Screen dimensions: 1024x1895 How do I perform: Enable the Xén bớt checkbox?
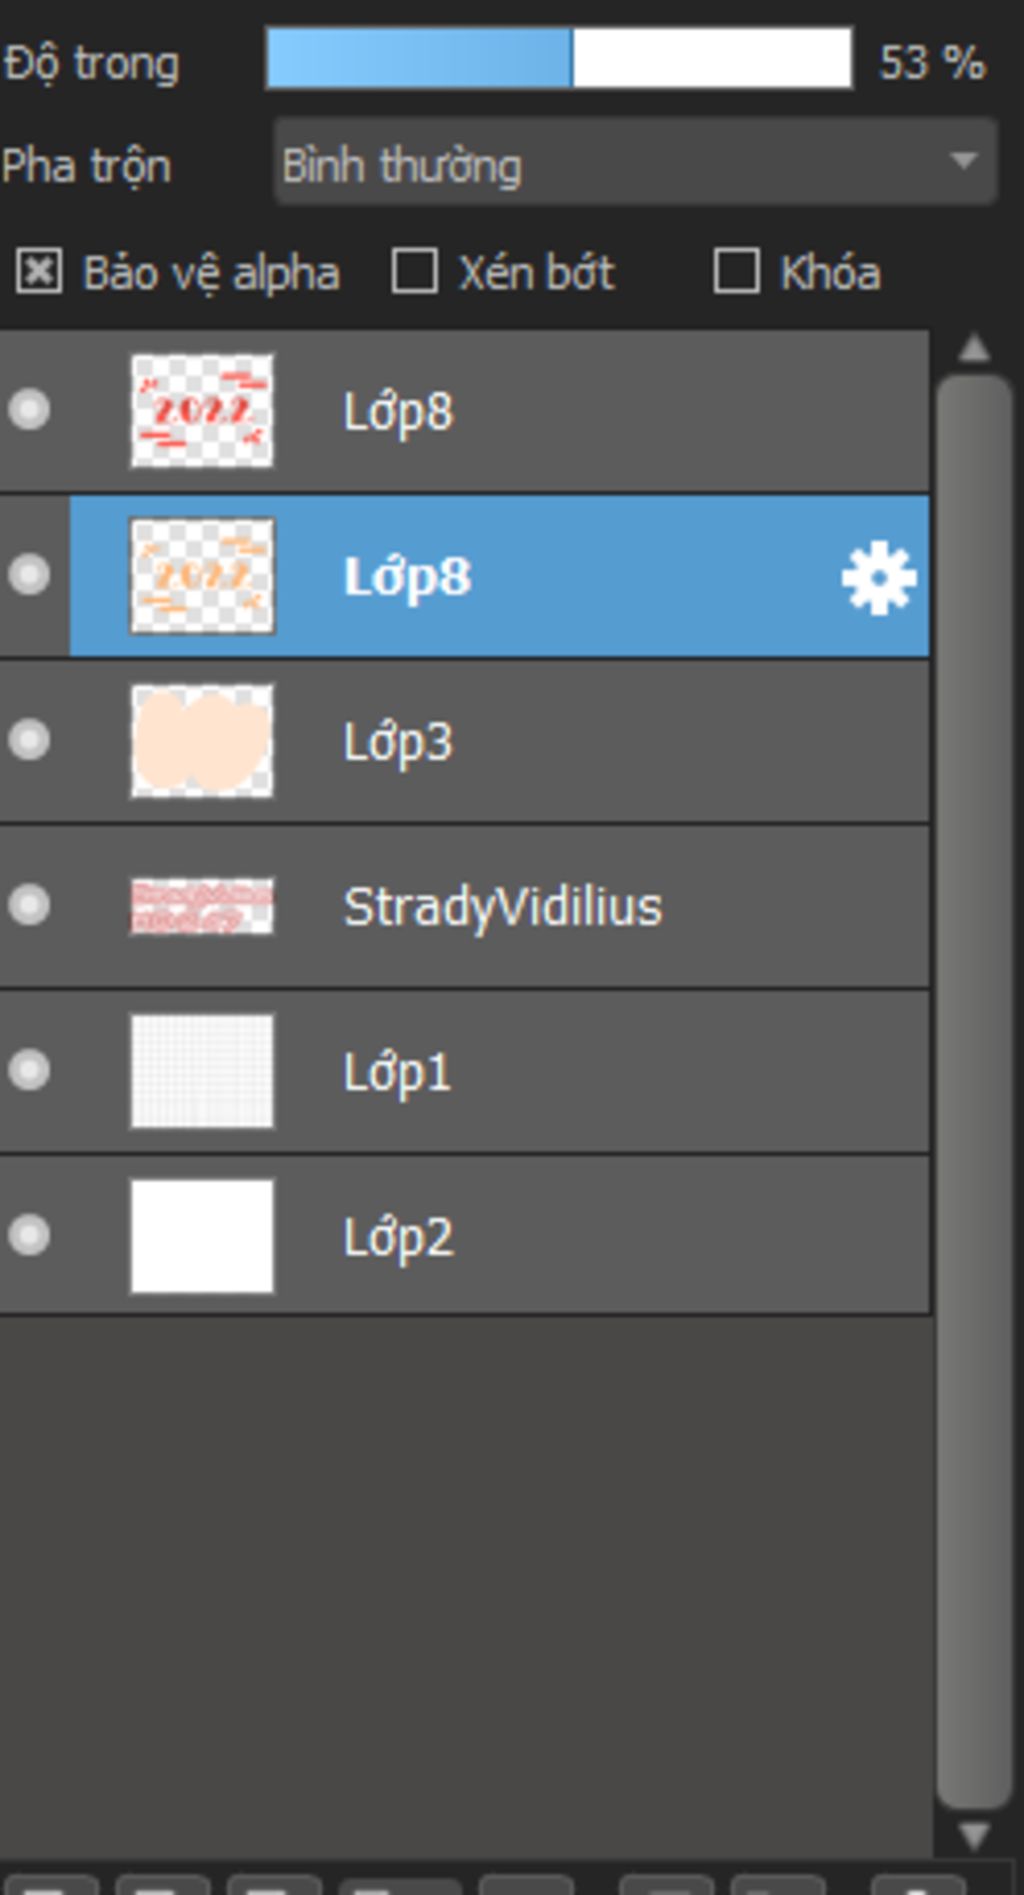pos(414,272)
